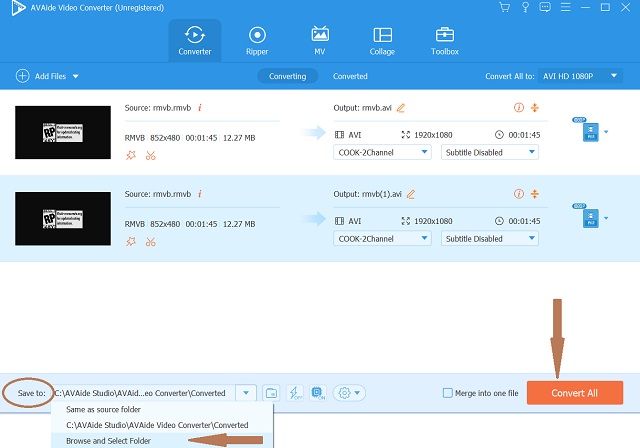View source info for second rmvb.rmvb file
640x448 pixels.
pyautogui.click(x=200, y=194)
